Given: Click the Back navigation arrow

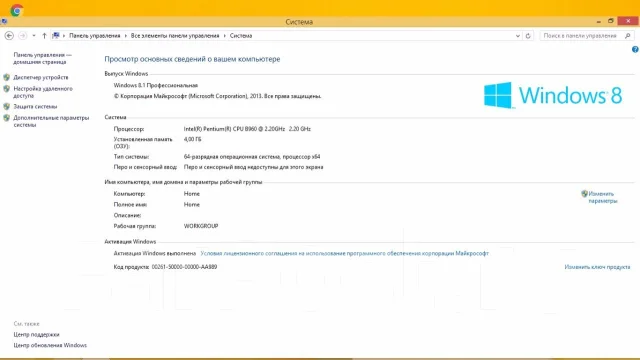Looking at the screenshot, I should (9, 36).
